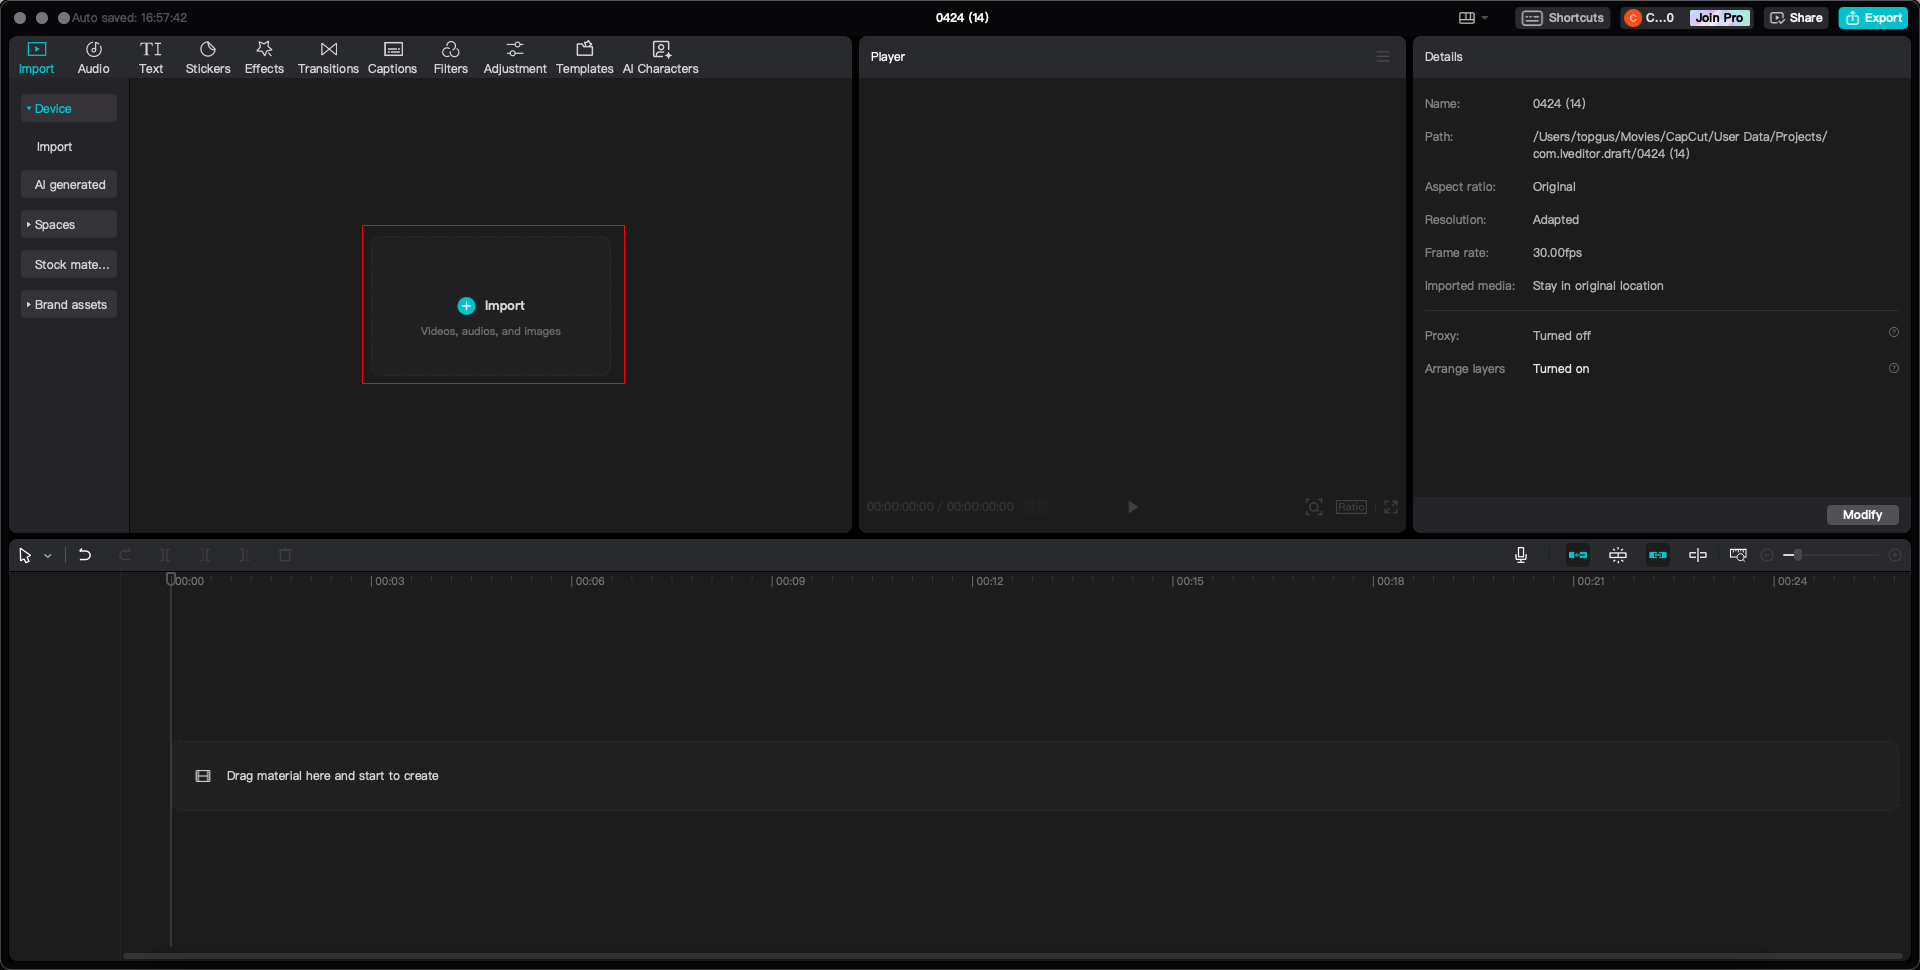
Task: Toggle auto snapping on timeline
Action: 1618,555
